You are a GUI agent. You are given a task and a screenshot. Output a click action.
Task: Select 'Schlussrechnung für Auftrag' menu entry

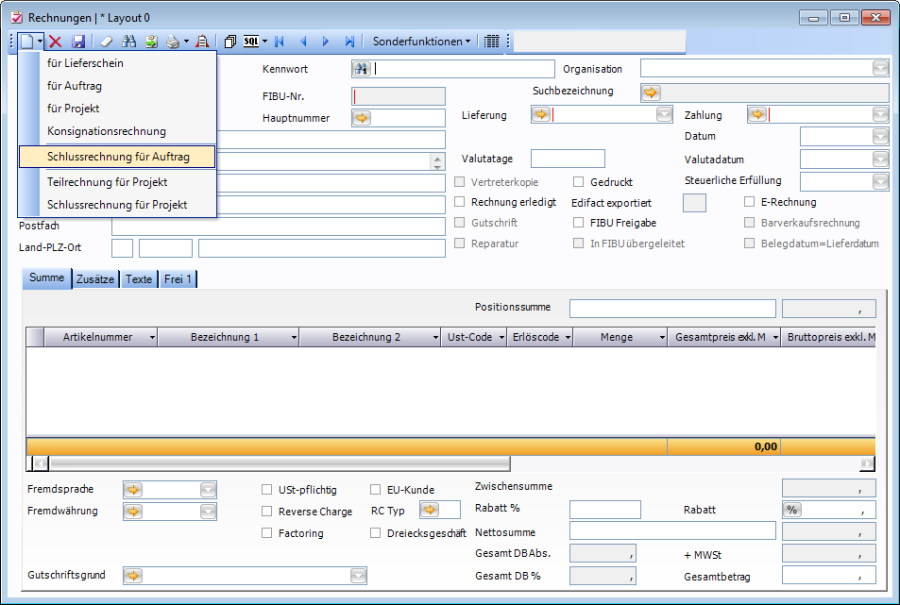click(117, 157)
